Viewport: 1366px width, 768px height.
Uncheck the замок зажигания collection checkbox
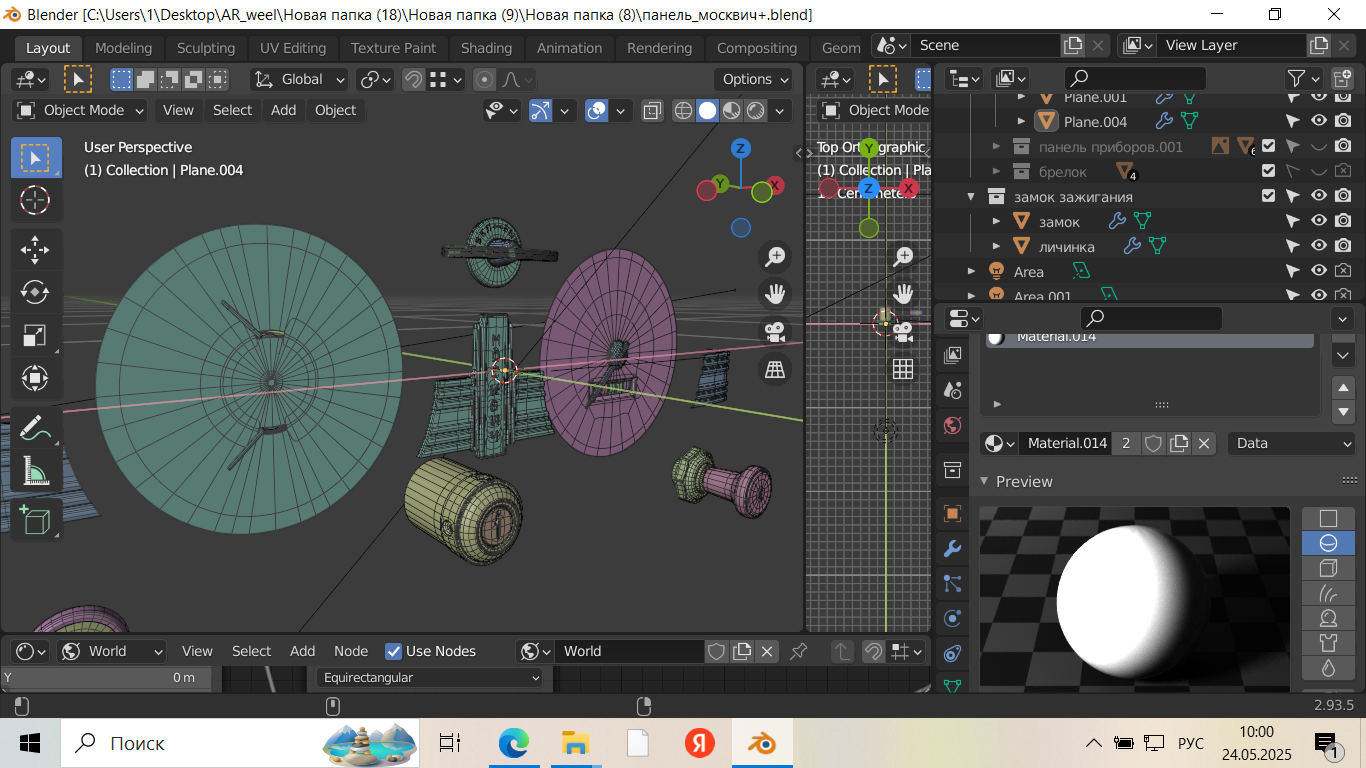pos(1268,196)
